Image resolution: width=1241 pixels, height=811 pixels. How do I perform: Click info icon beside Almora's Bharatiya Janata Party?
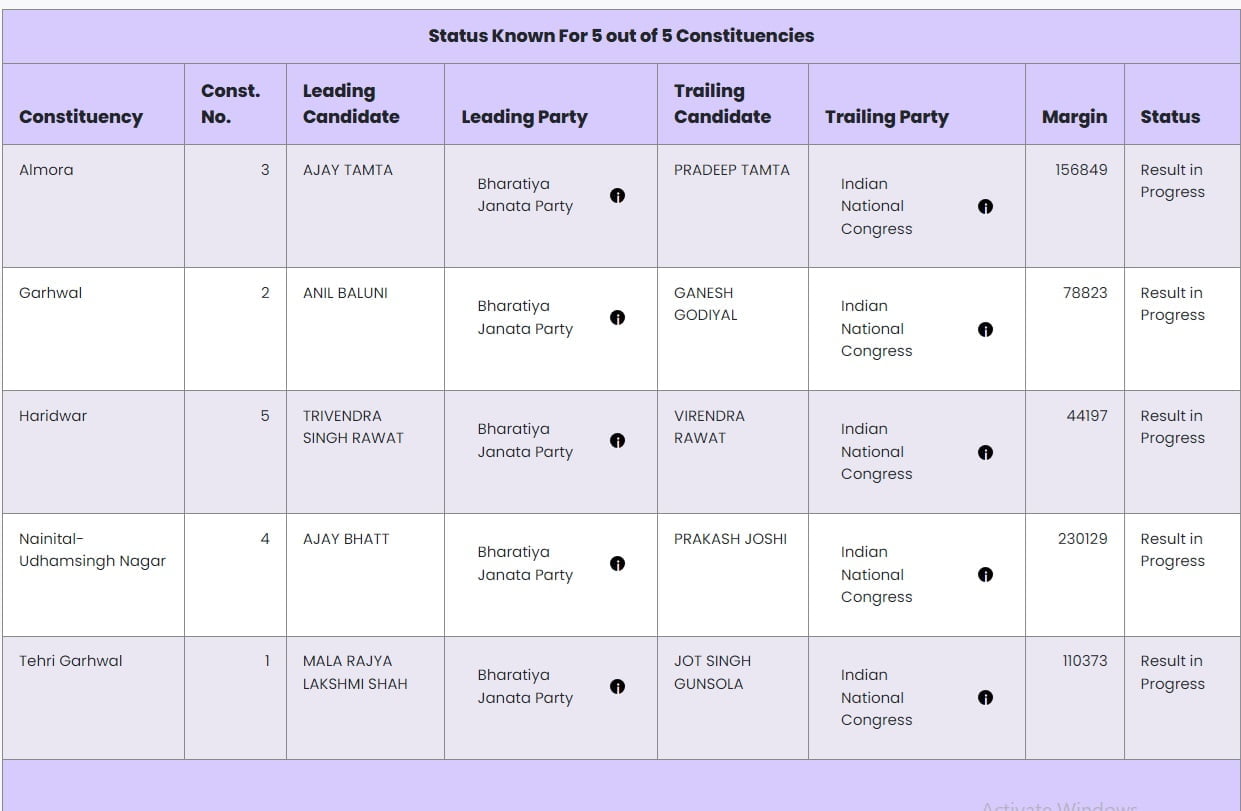617,195
